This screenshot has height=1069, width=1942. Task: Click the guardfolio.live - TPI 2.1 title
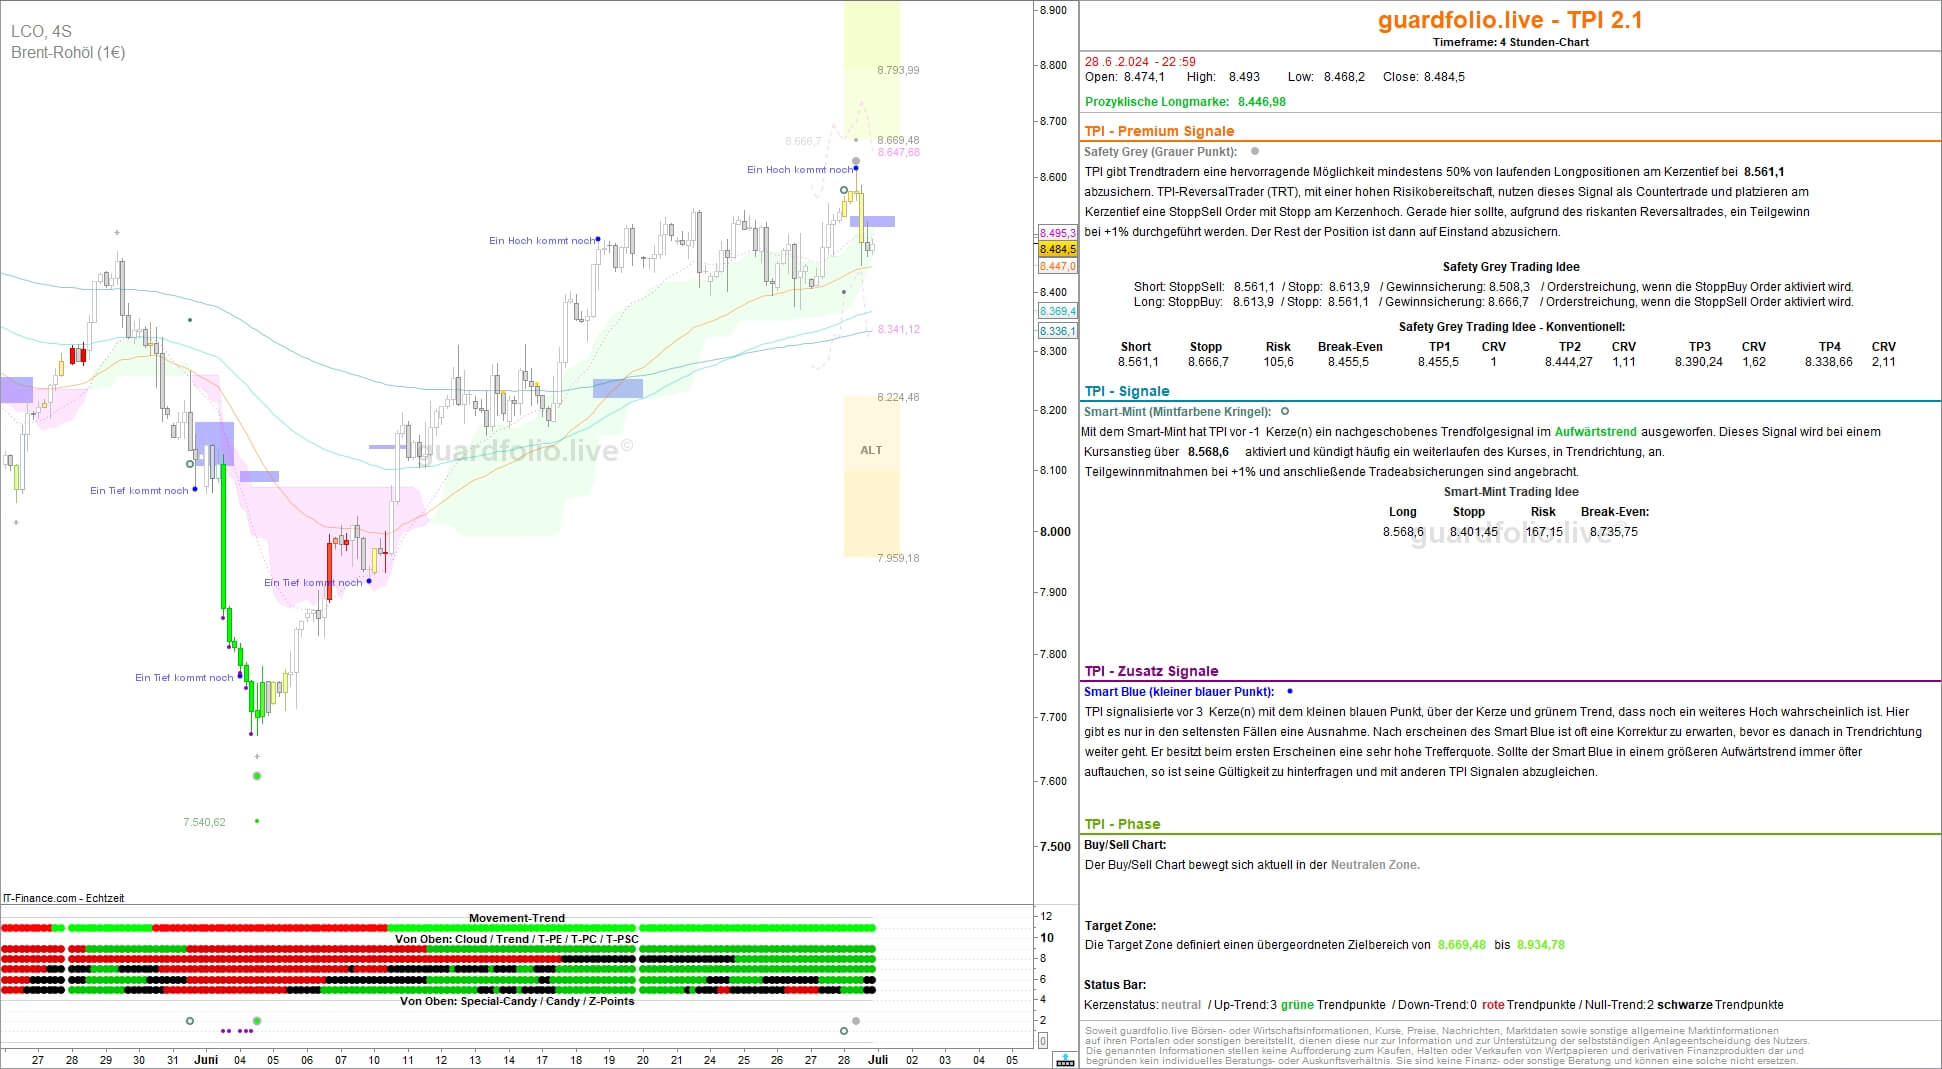coord(1510,20)
